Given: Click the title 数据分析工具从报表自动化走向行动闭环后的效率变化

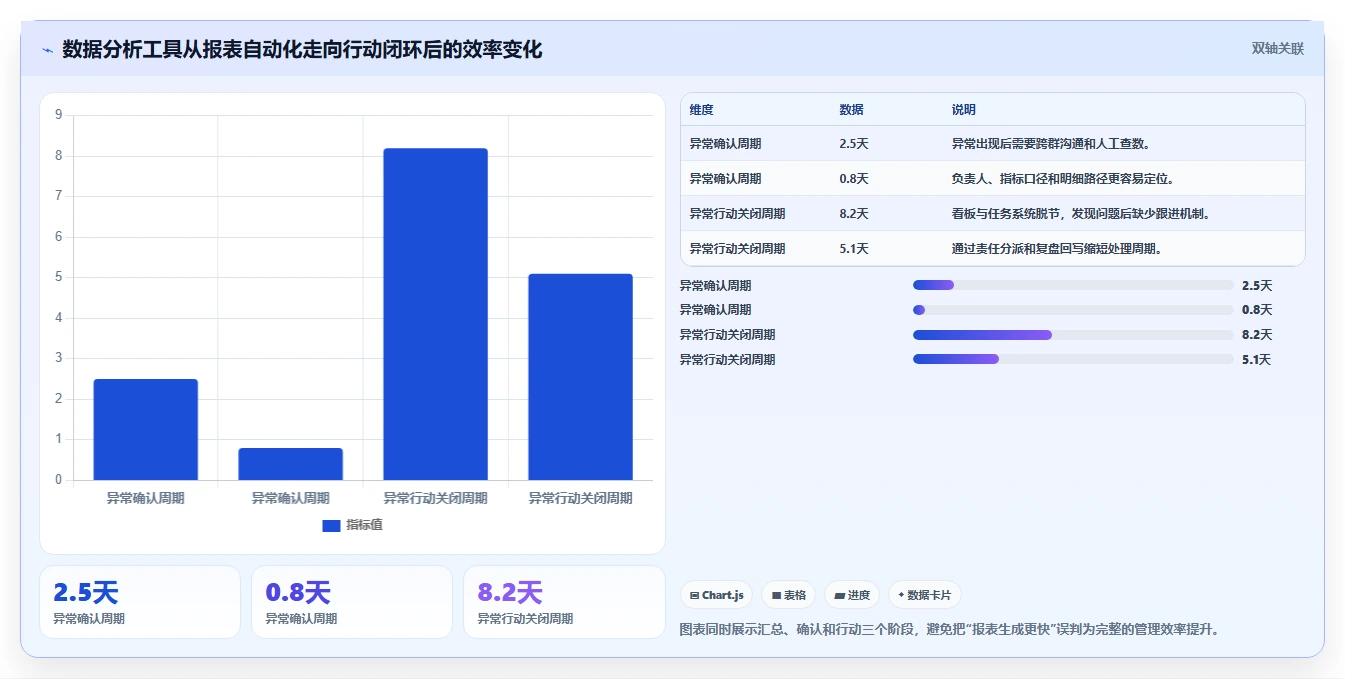Looking at the screenshot, I should tap(302, 49).
